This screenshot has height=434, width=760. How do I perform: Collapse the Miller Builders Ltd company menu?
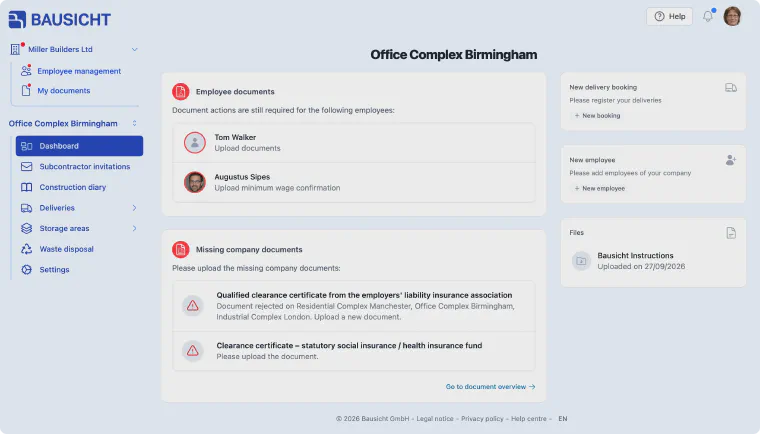pos(134,49)
